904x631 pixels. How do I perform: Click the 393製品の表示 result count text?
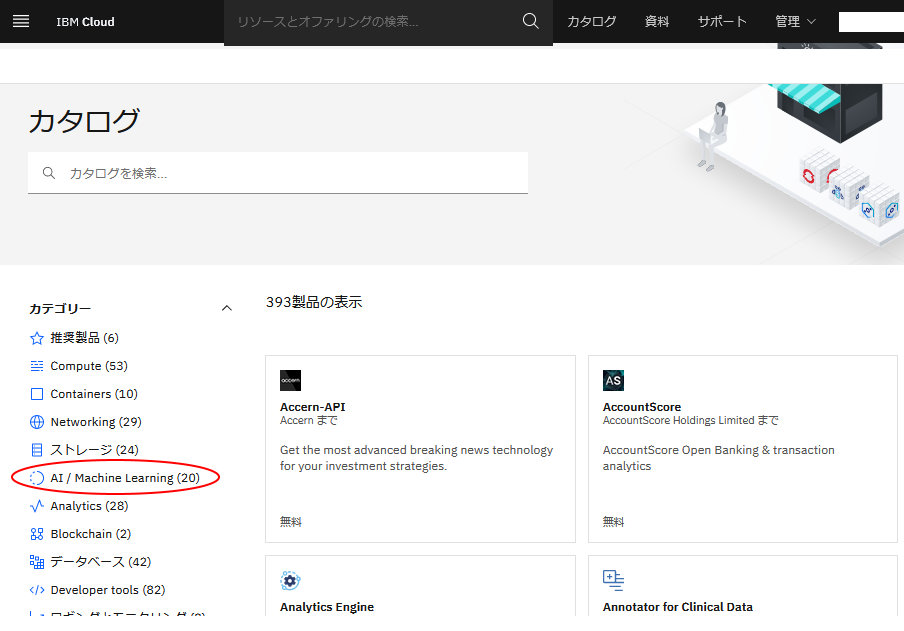pos(314,302)
